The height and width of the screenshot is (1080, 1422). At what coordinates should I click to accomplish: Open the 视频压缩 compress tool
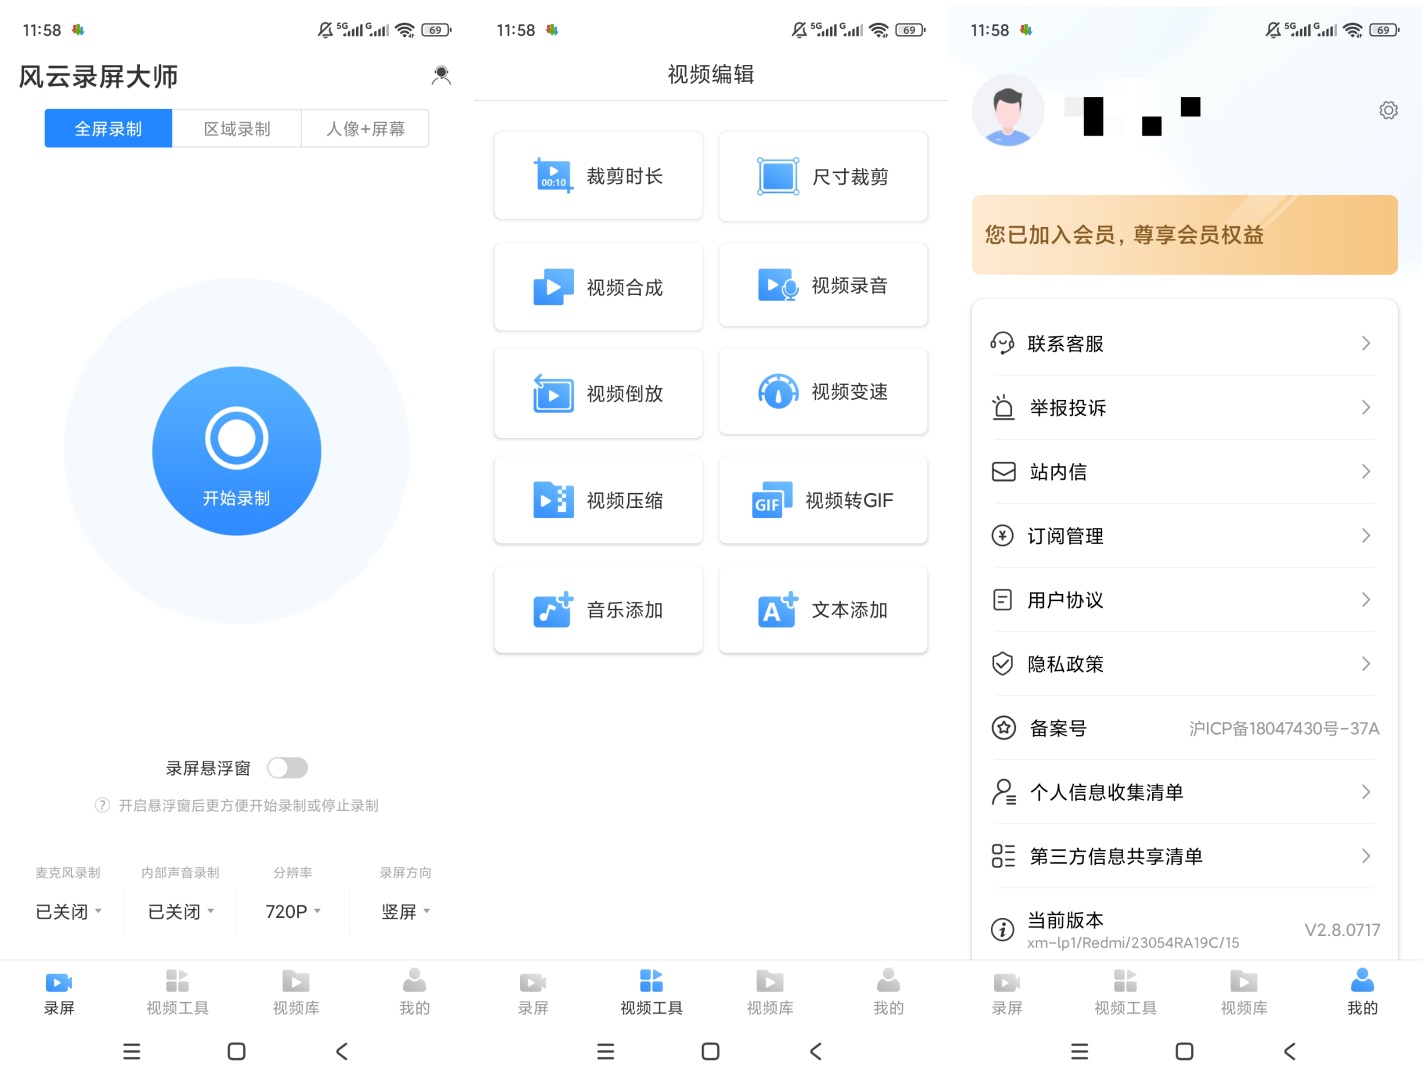click(x=598, y=500)
